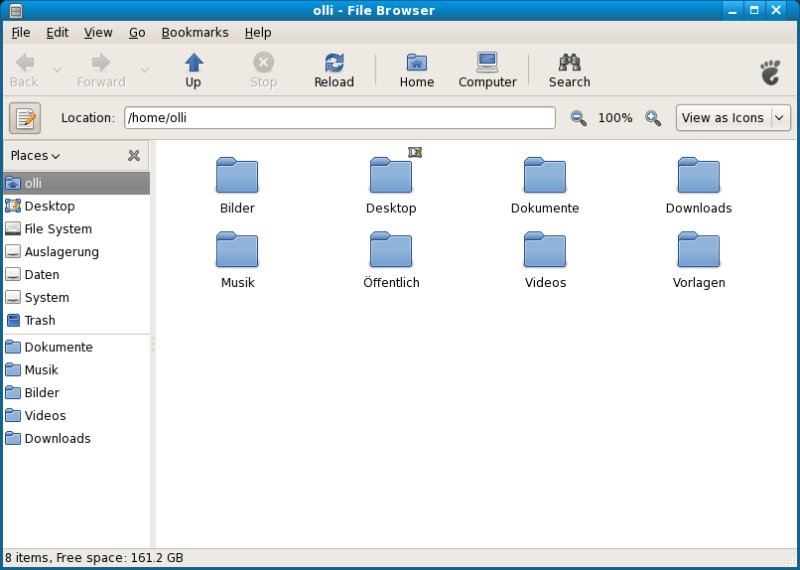
Task: Launch Search with the binoculars icon
Action: (569, 70)
